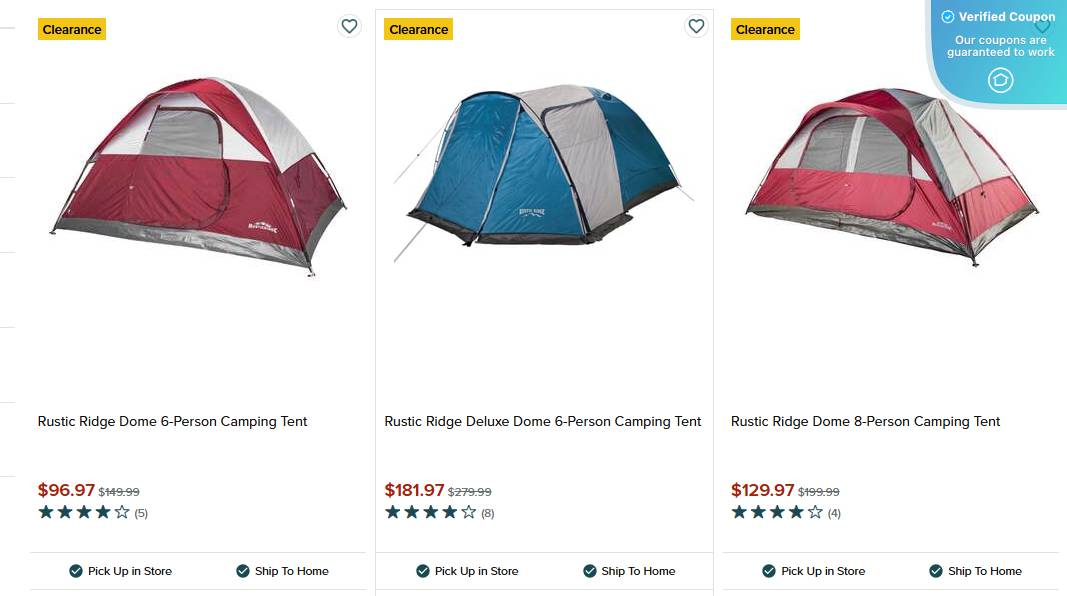
Task: Favorite the Deluxe Dome 6-Person tent heart
Action: (x=696, y=26)
